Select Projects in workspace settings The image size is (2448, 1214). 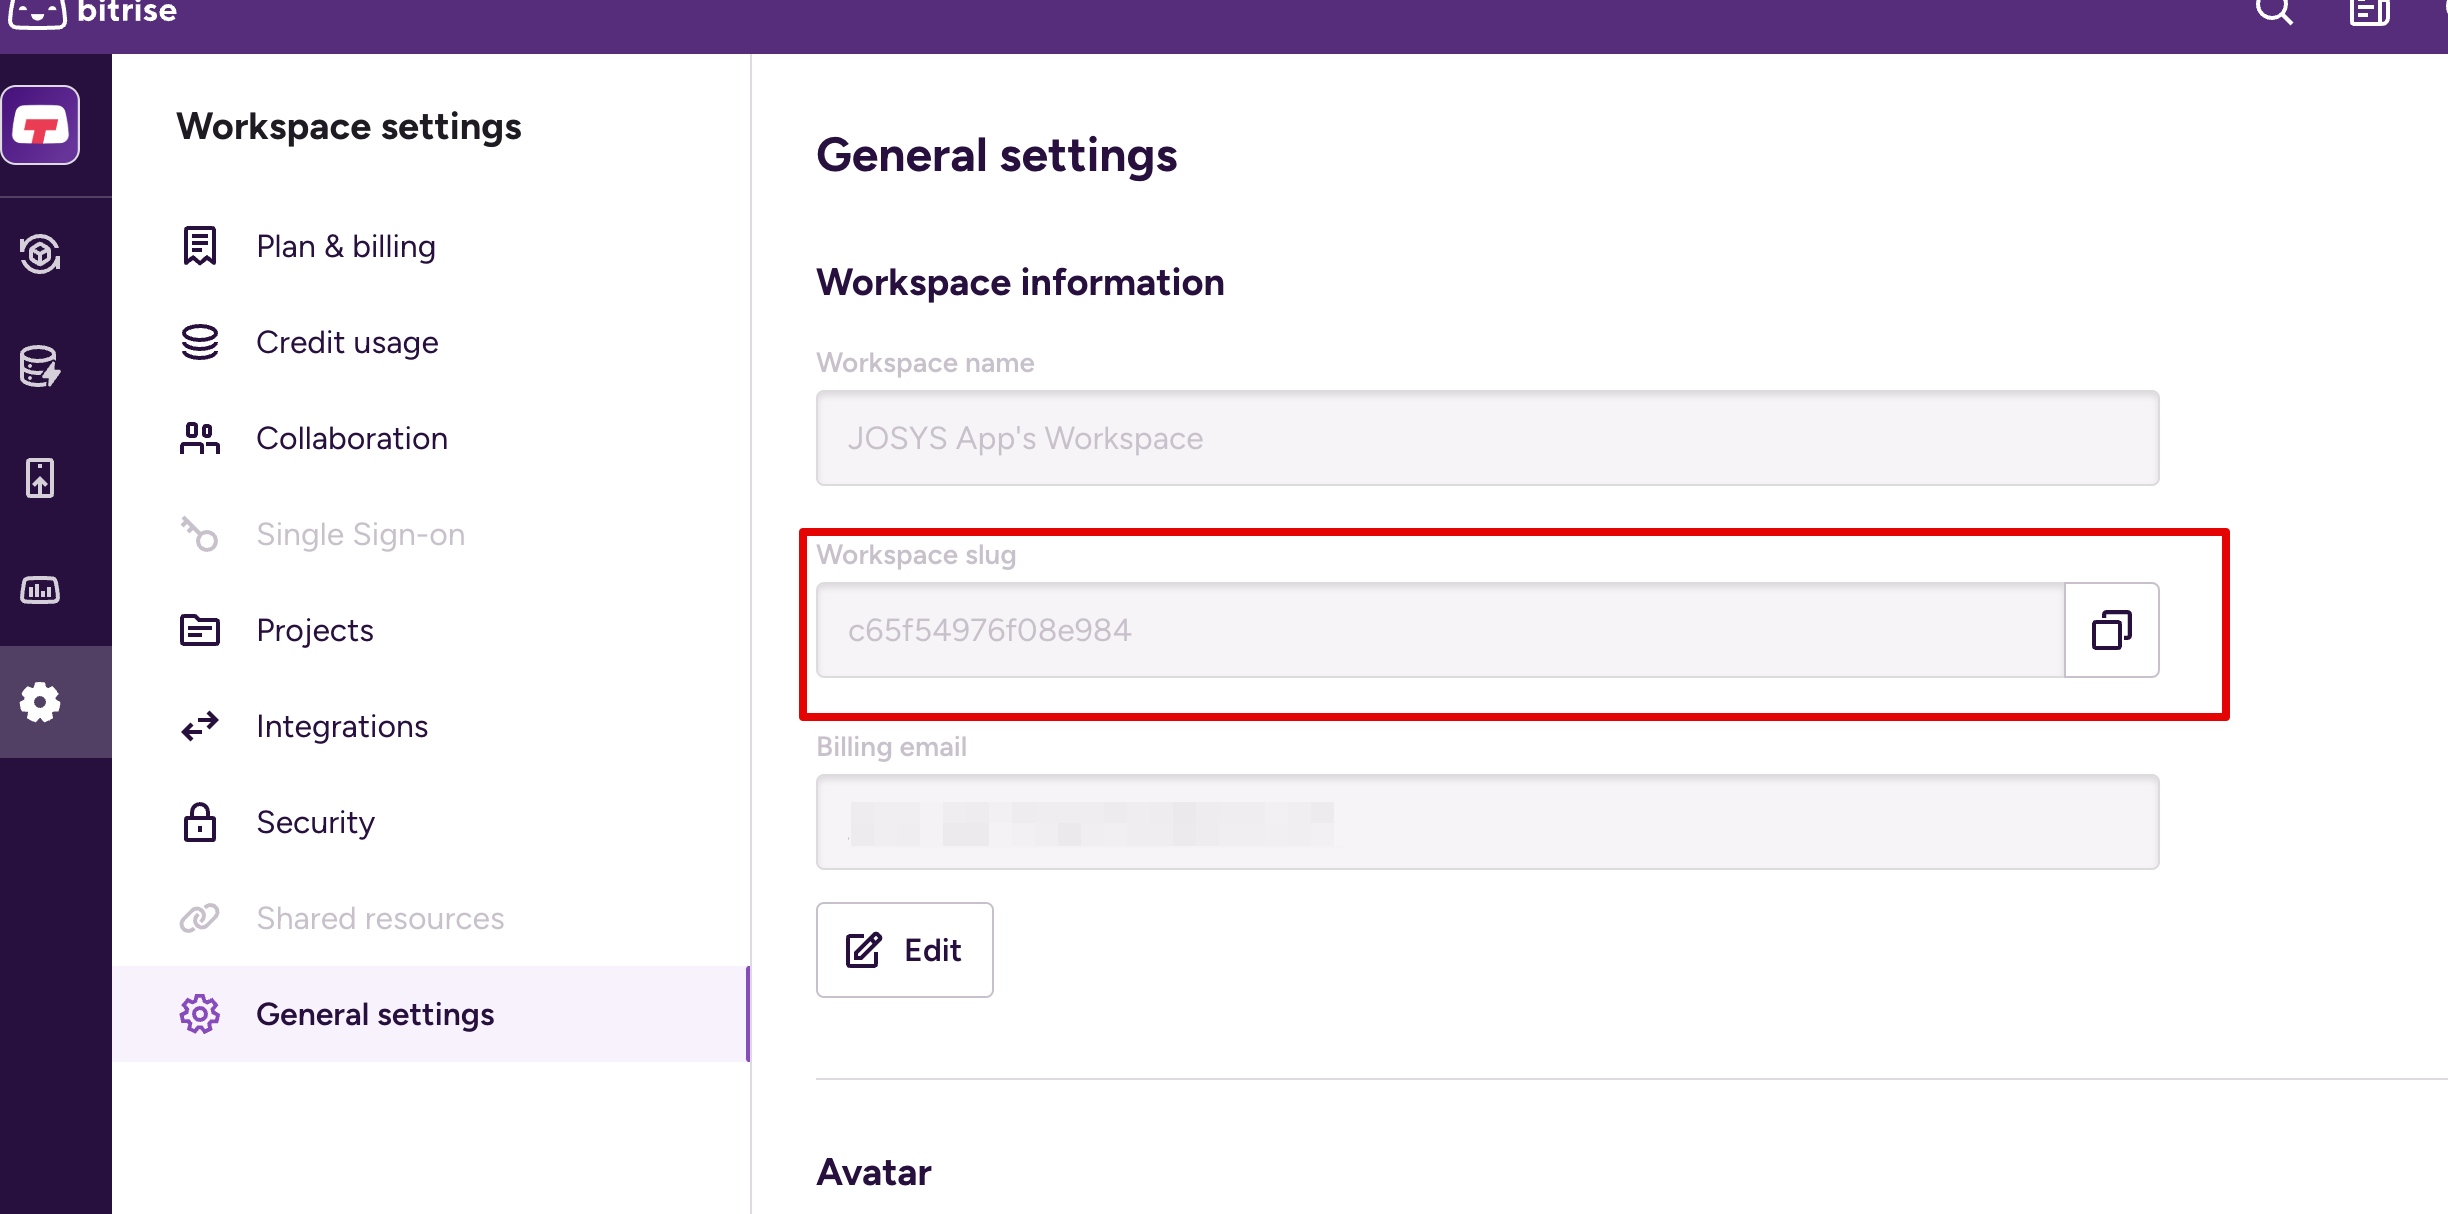[314, 630]
